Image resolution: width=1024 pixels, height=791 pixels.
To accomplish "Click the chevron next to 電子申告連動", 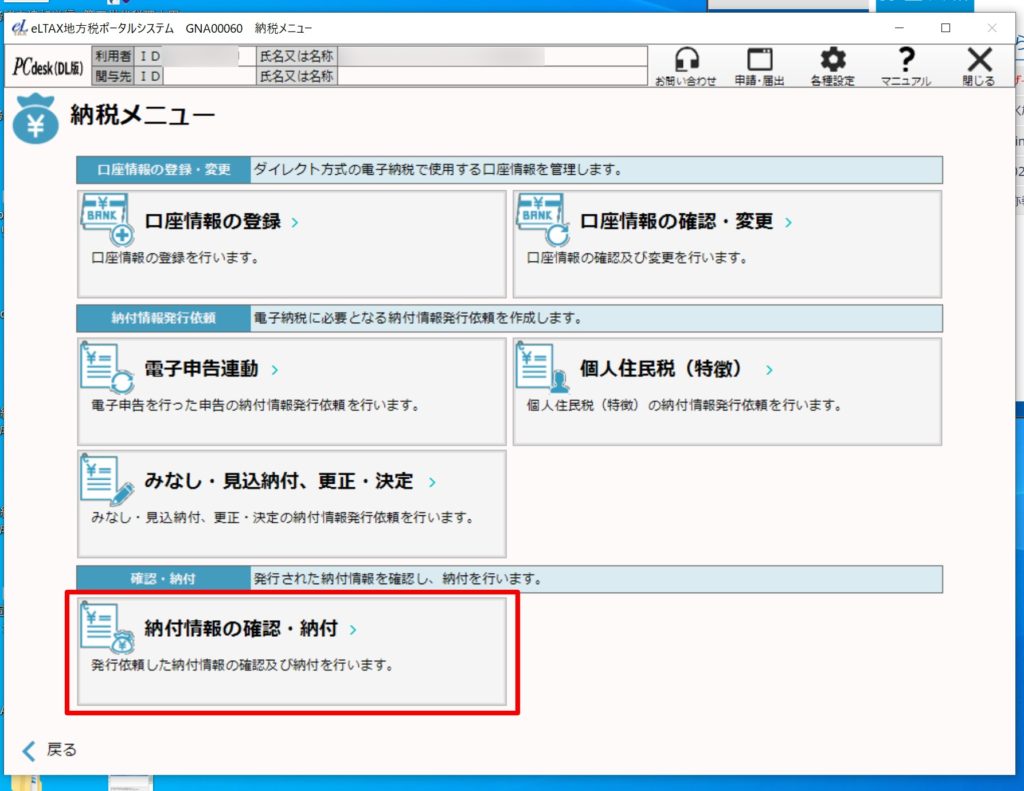I will 275,370.
